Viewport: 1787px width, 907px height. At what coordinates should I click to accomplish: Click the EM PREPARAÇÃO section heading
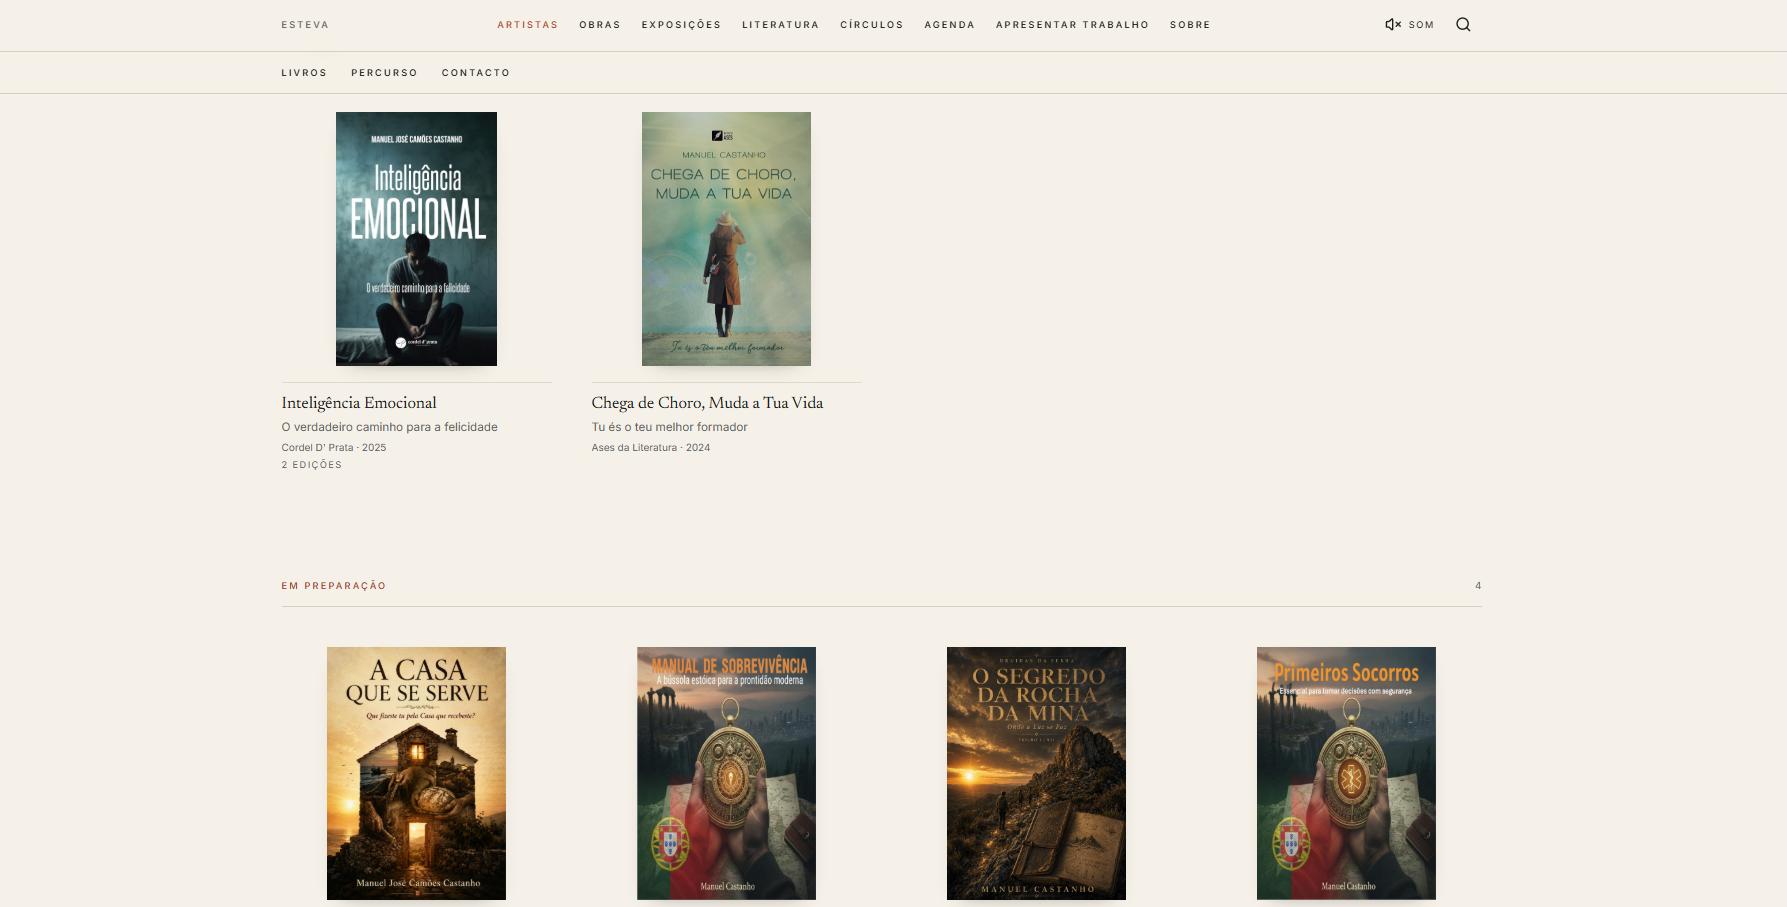pyautogui.click(x=333, y=586)
